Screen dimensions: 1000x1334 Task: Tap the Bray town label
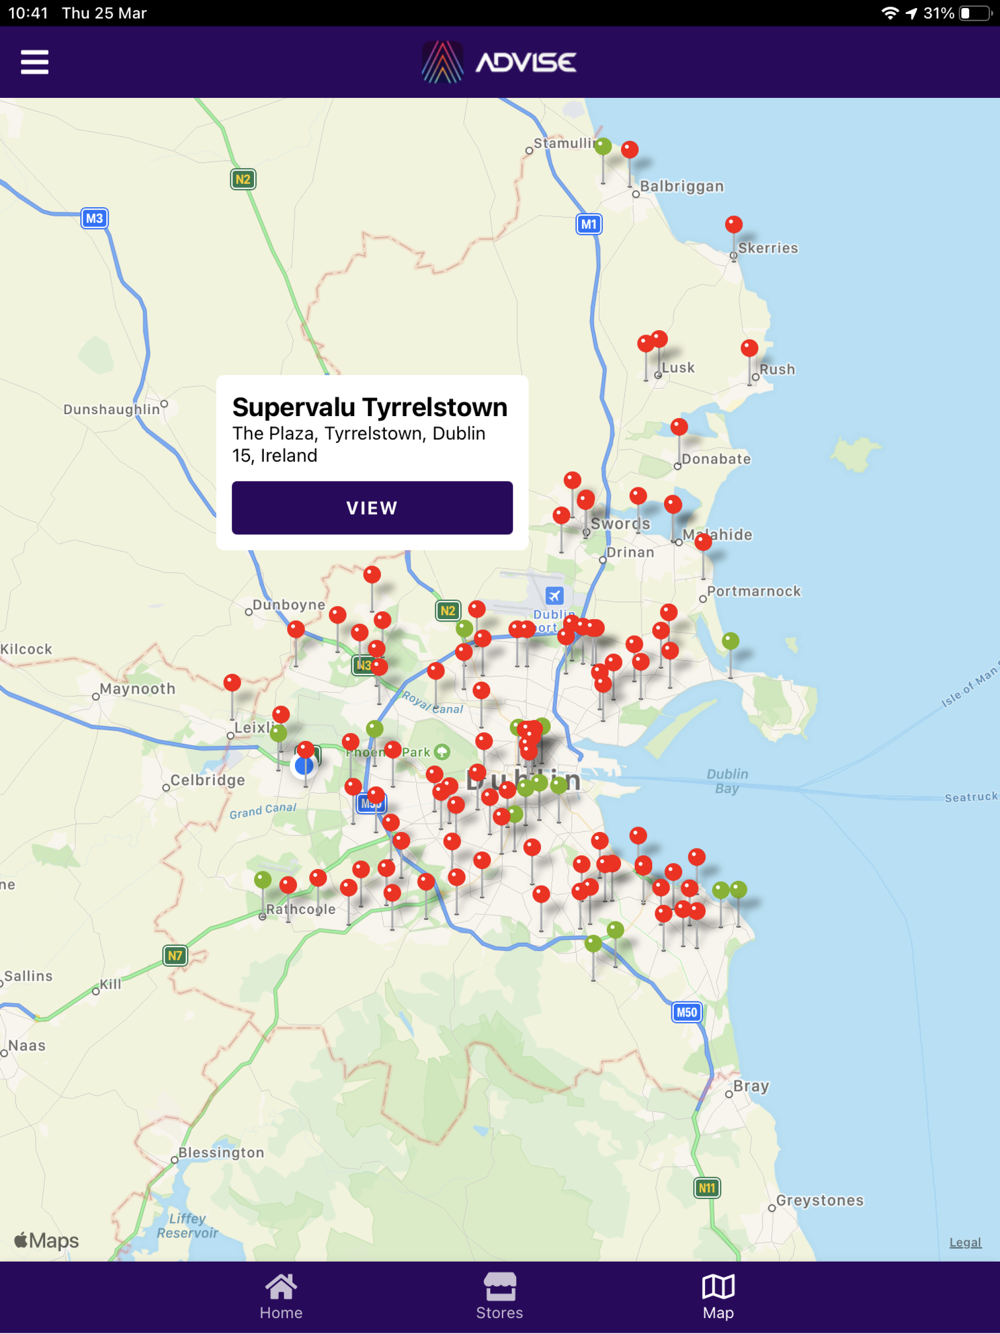pyautogui.click(x=751, y=1086)
